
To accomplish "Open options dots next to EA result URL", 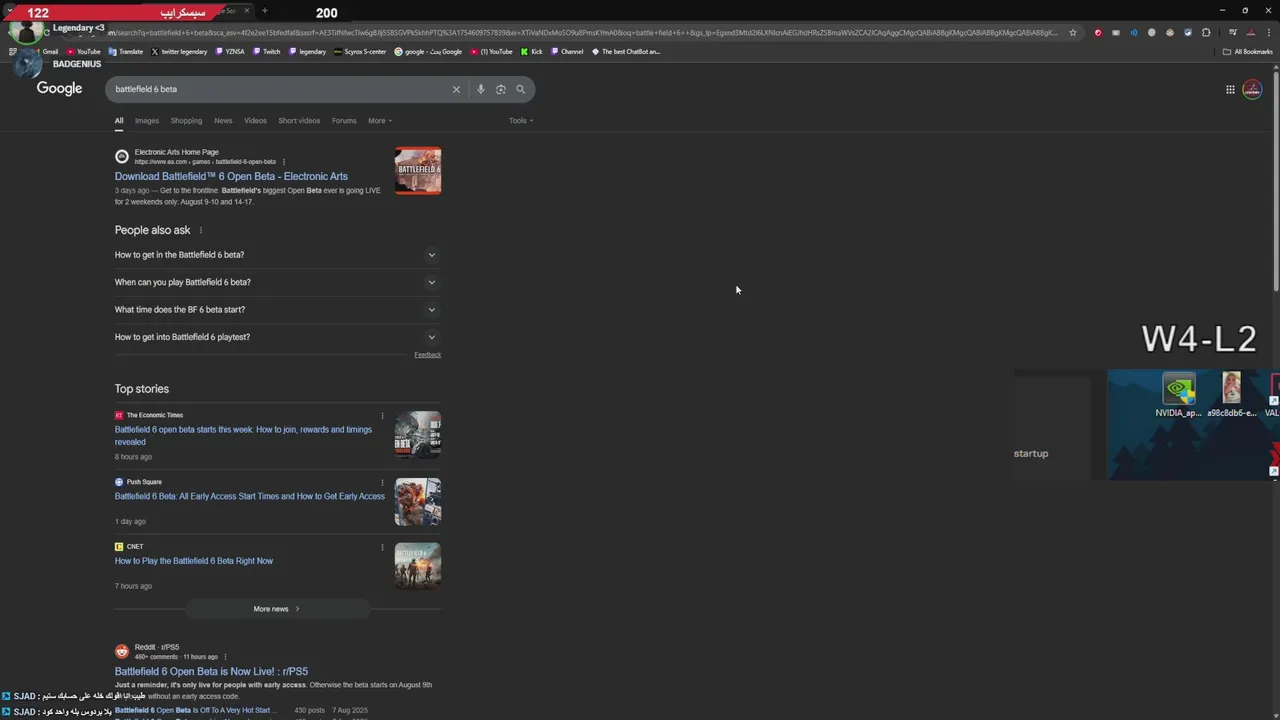I will [x=284, y=161].
